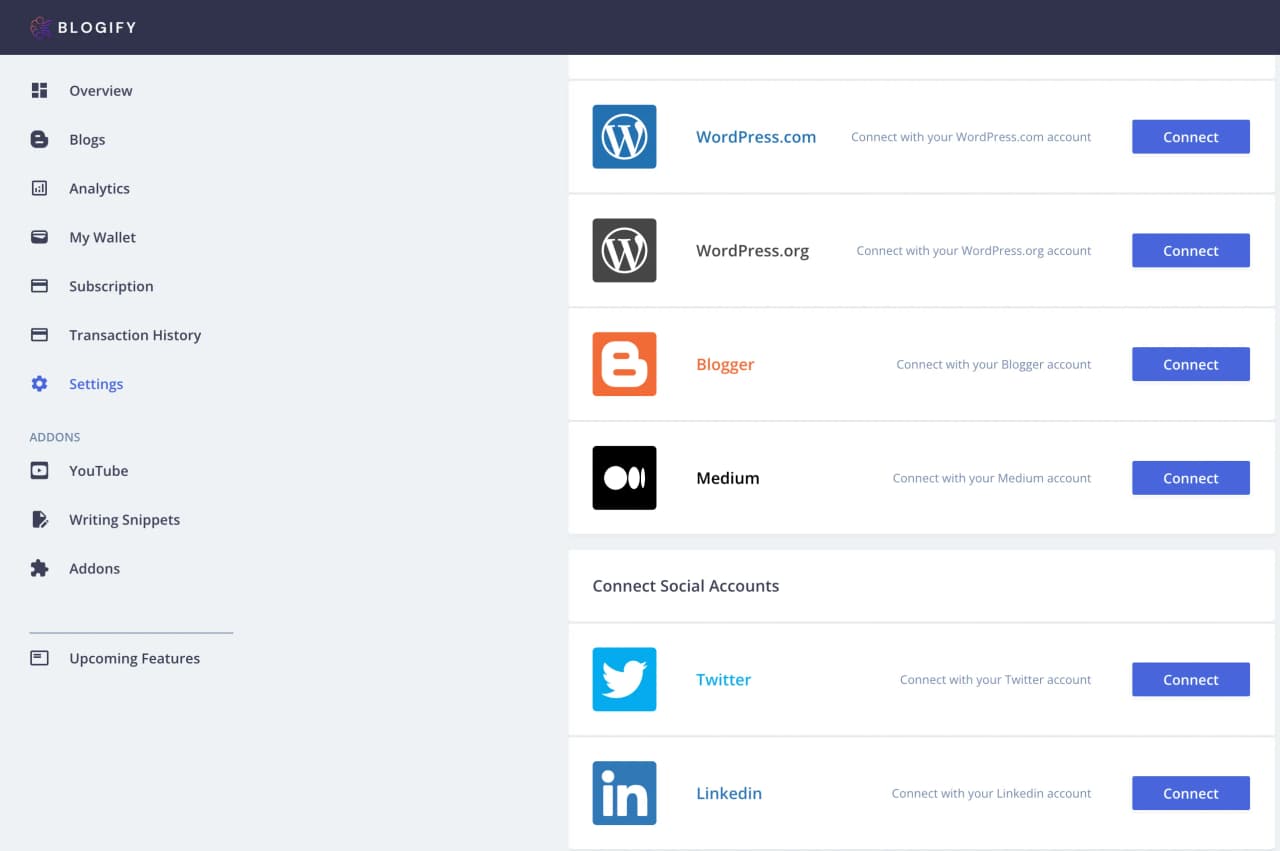Click the Addons puzzle piece icon

pos(38,568)
